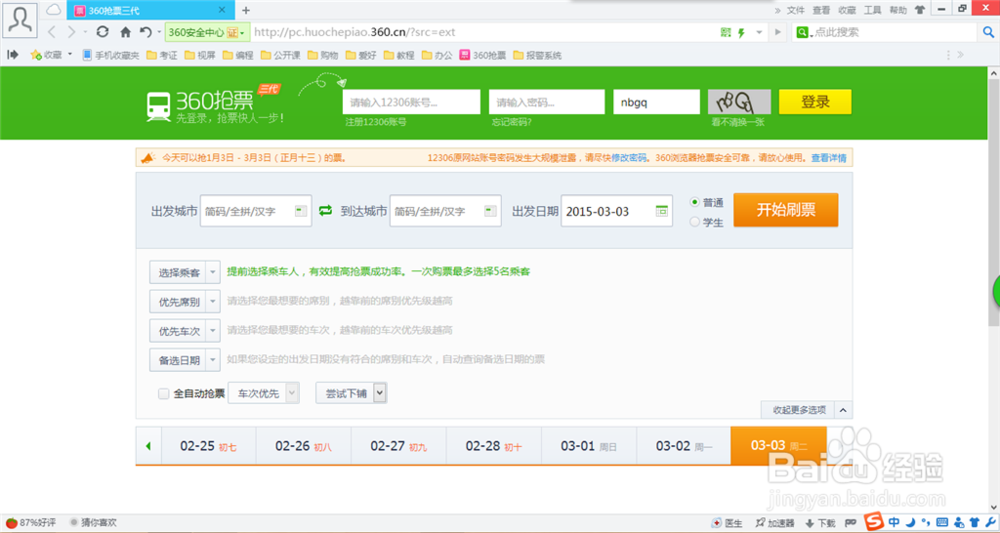This screenshot has width=1000, height=533.
Task: Open the 手机收藏夹 bookmark
Action: tap(110, 55)
